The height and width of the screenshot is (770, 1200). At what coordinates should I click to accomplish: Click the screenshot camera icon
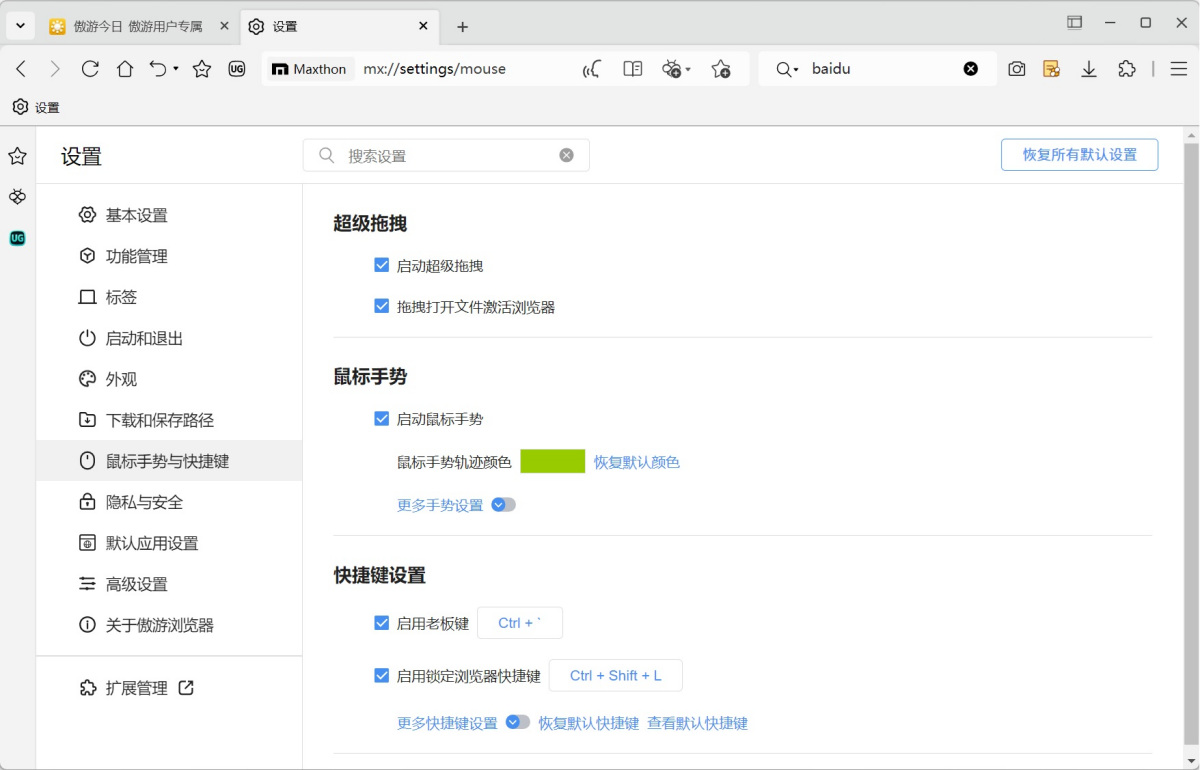pos(1016,69)
